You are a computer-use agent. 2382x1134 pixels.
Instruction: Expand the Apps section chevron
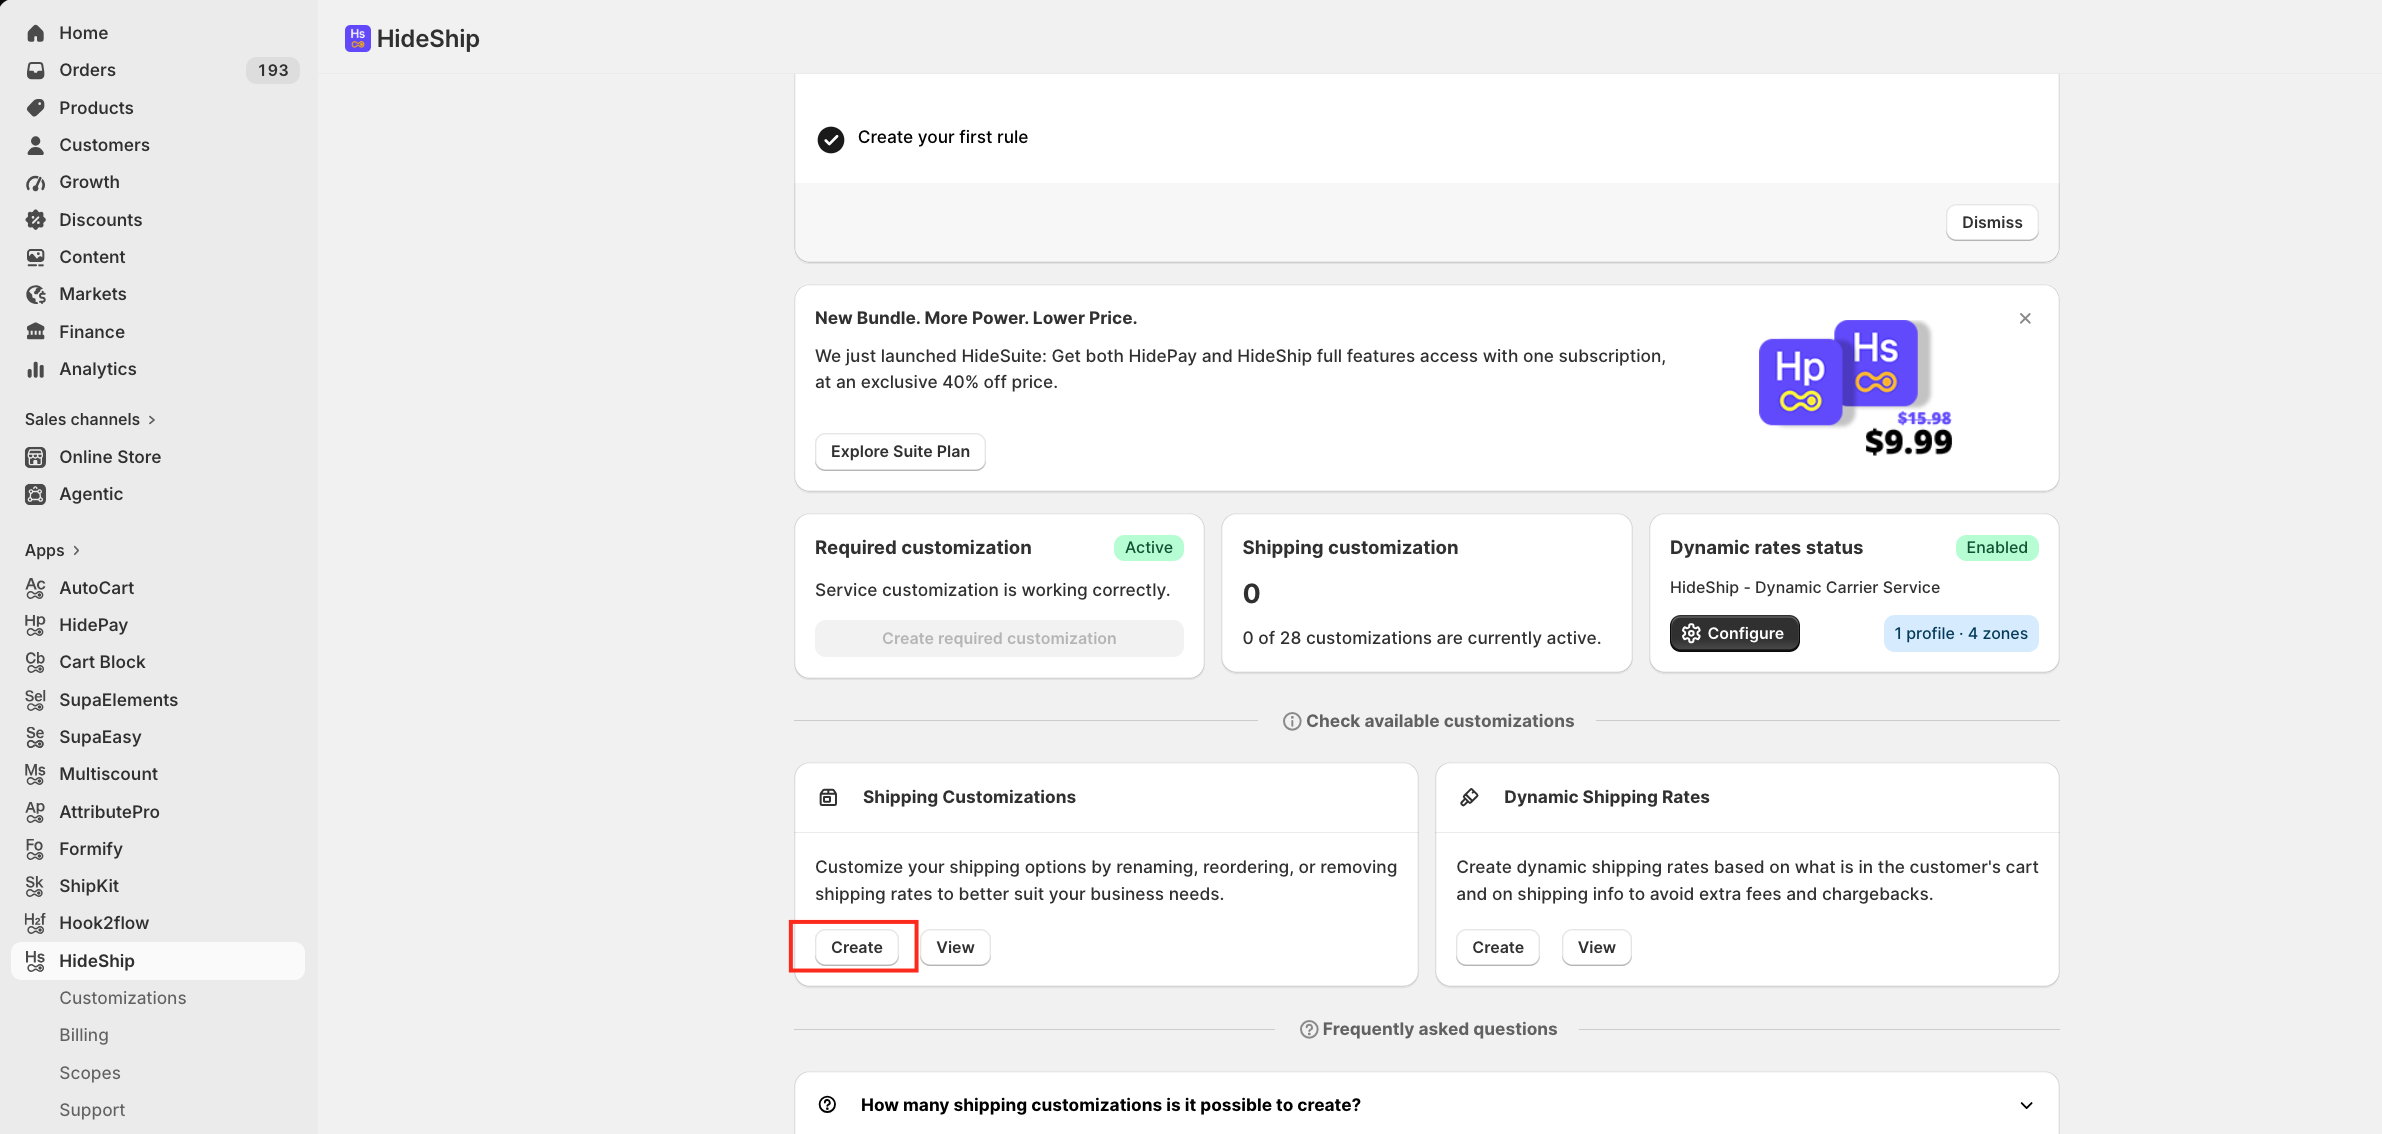click(x=76, y=550)
